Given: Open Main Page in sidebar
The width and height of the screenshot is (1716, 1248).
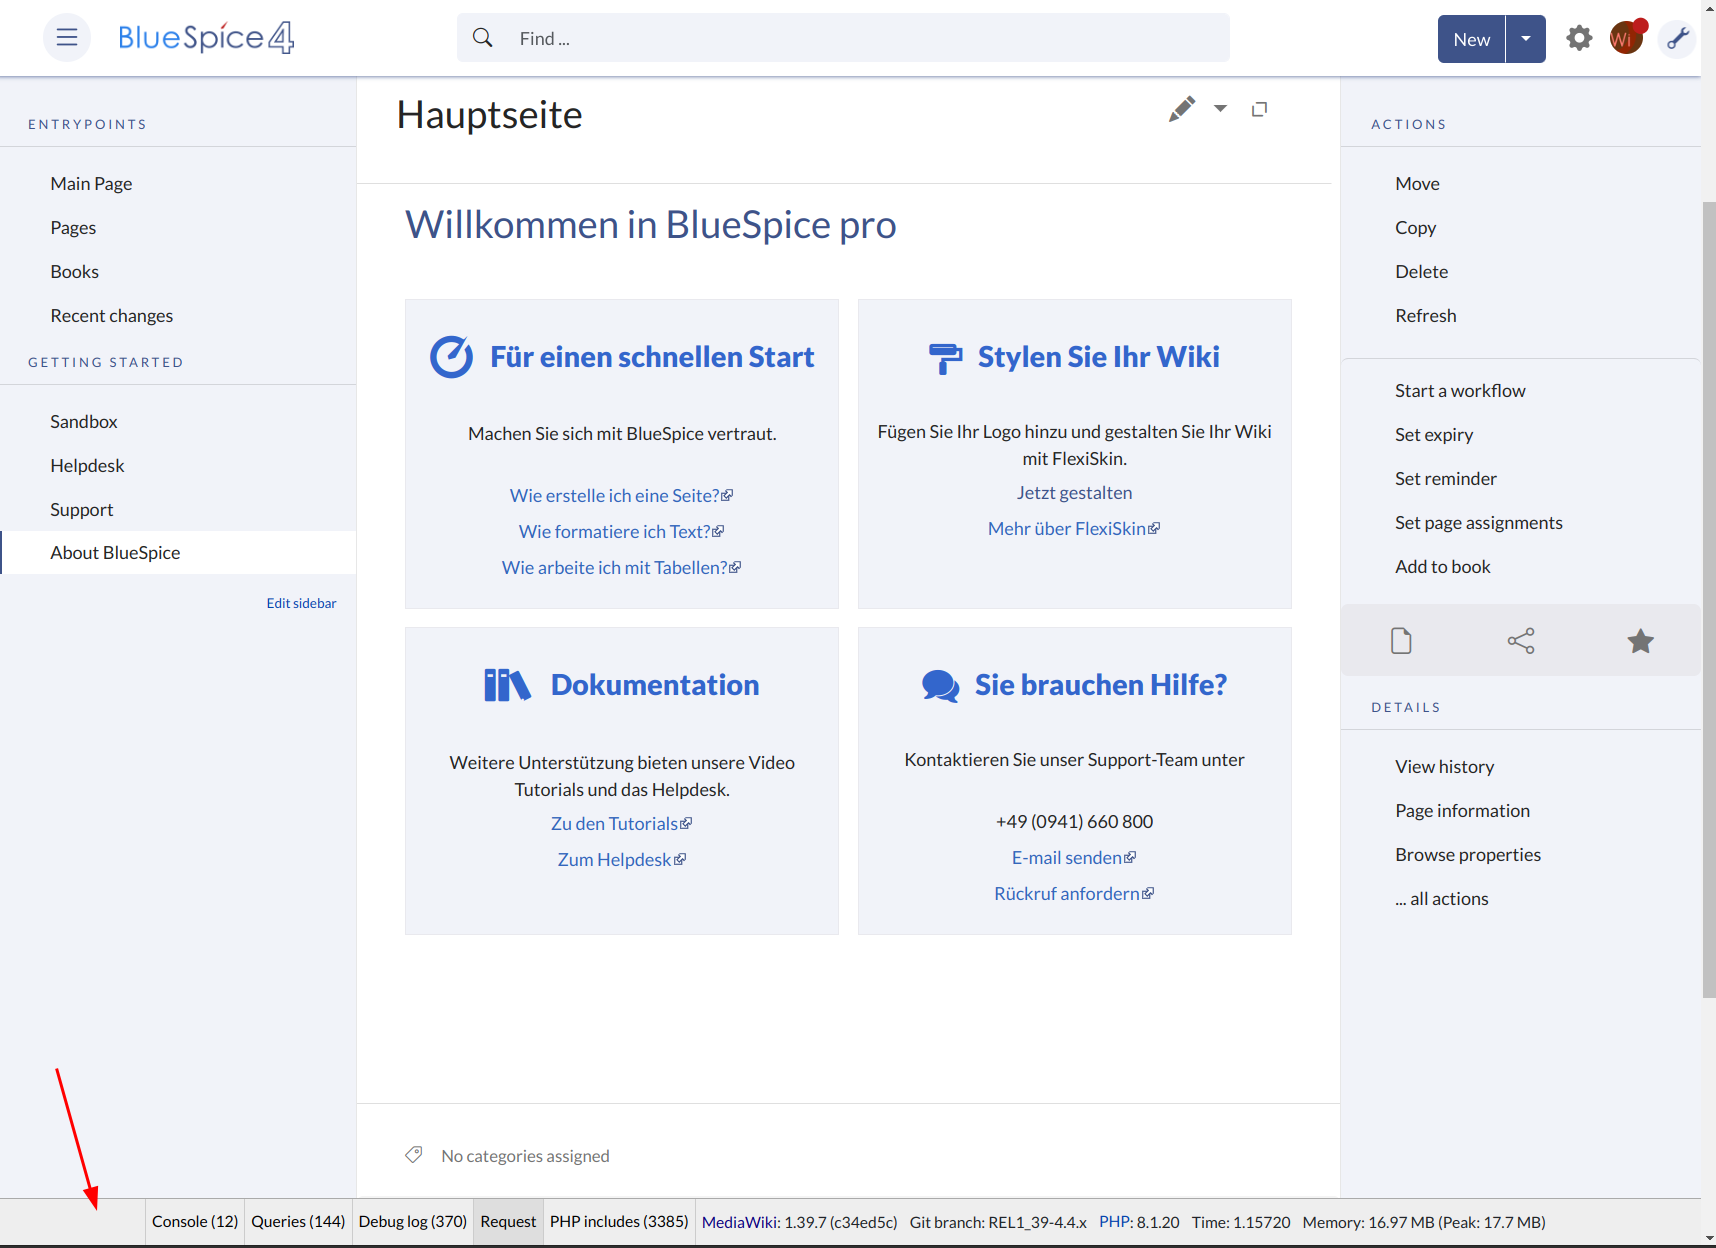Looking at the screenshot, I should click(x=91, y=184).
